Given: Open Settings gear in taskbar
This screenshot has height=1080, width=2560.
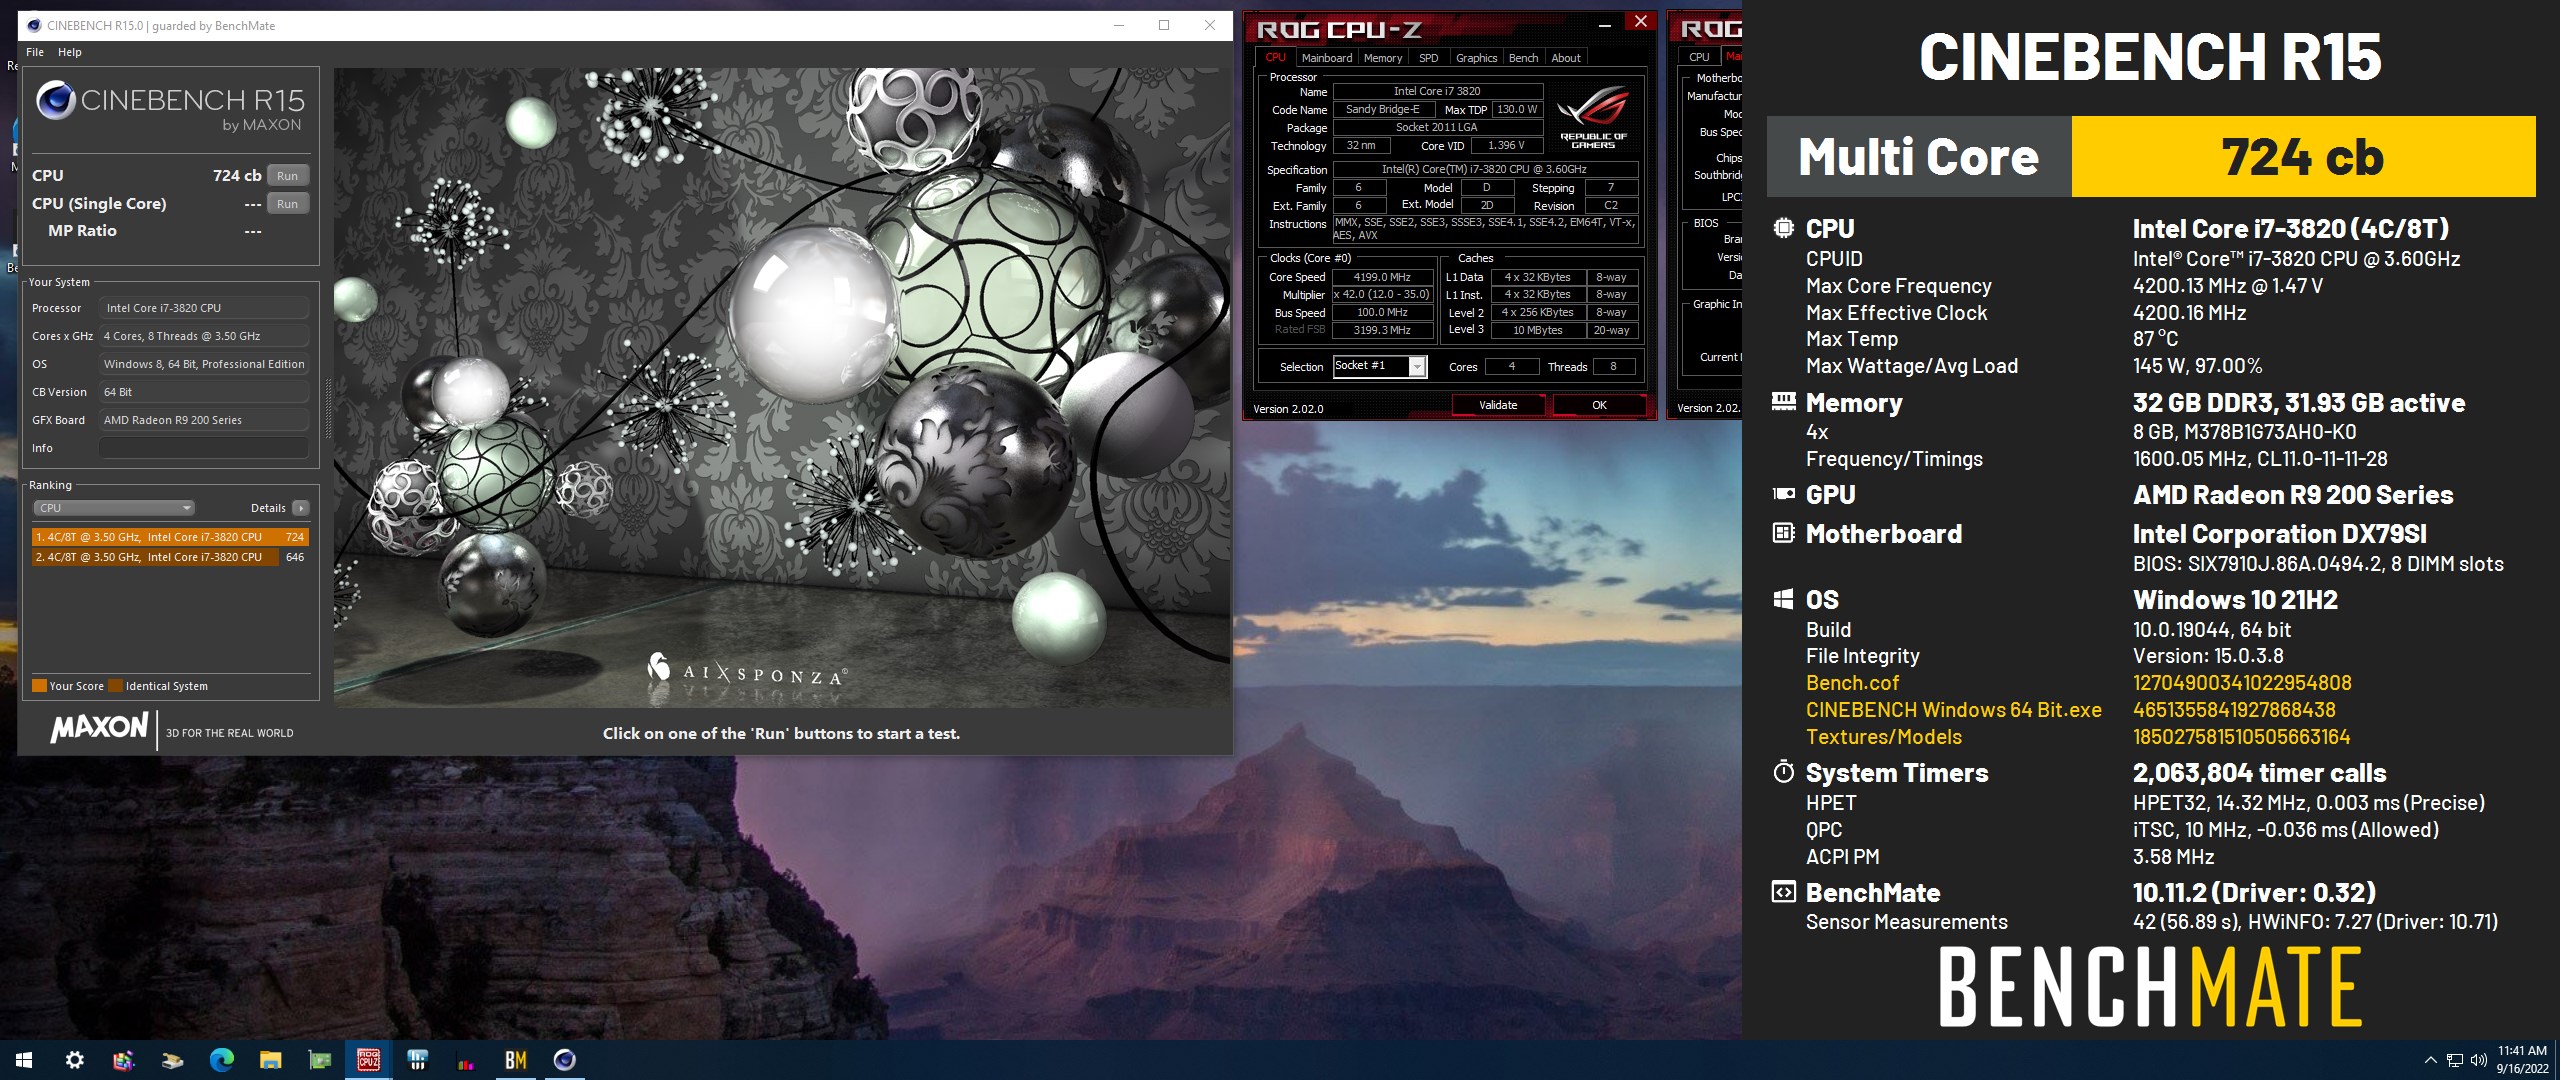Looking at the screenshot, I should tap(74, 1060).
